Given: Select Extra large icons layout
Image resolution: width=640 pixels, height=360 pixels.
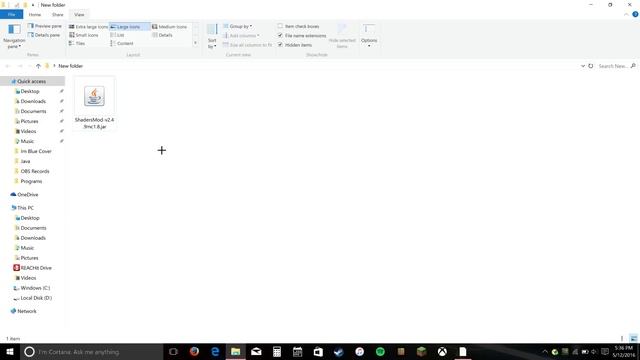Looking at the screenshot, I should click(88, 27).
